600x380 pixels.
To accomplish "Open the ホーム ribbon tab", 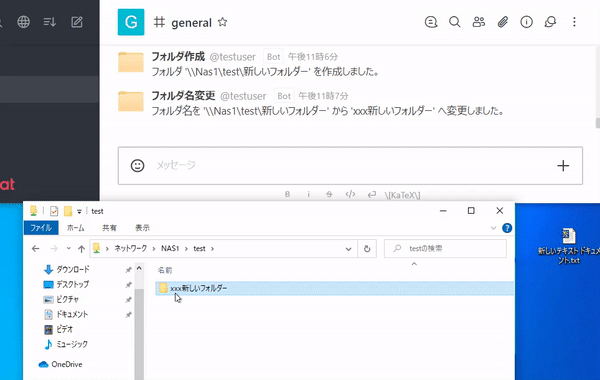I will 75,228.
